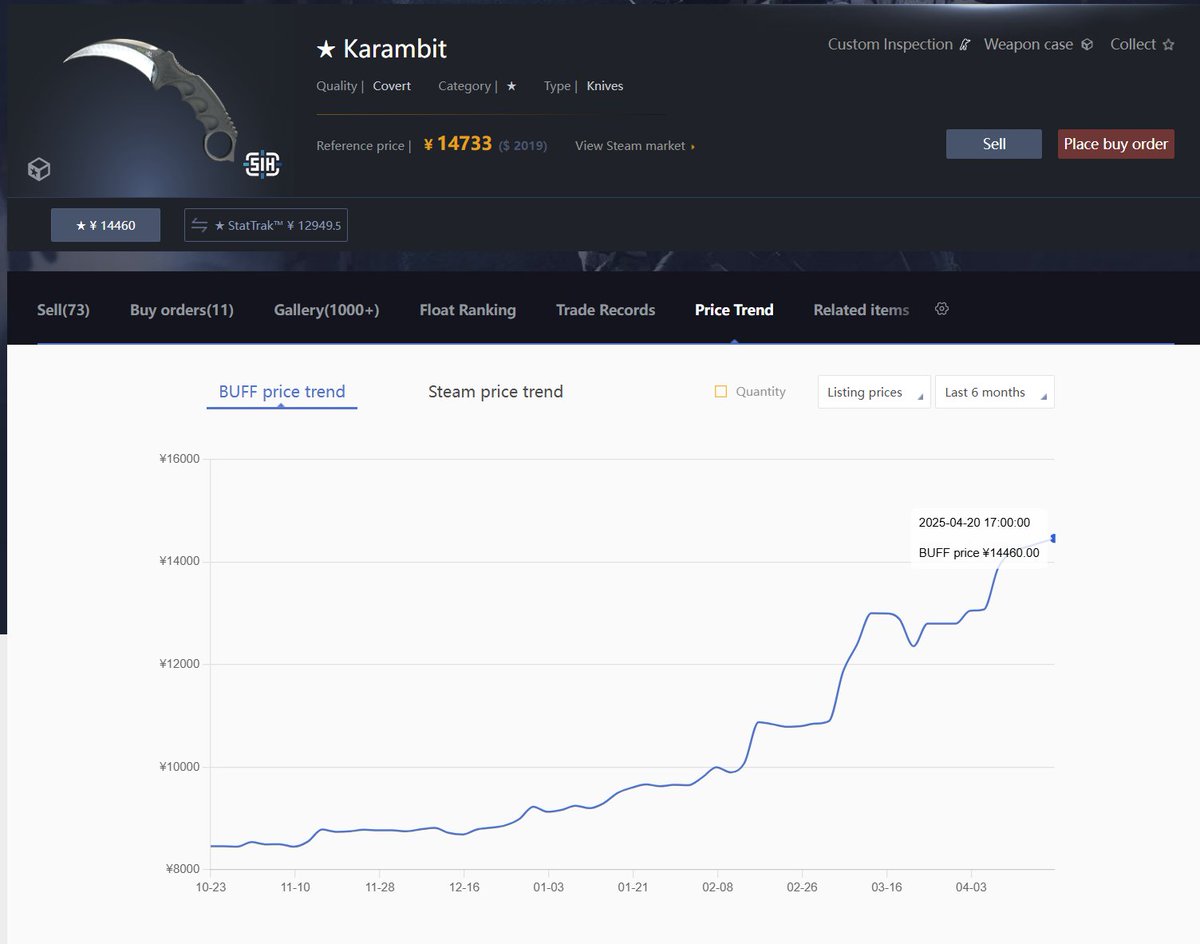Click the Custom Inspection link text
The height and width of the screenshot is (944, 1200).
coord(890,44)
